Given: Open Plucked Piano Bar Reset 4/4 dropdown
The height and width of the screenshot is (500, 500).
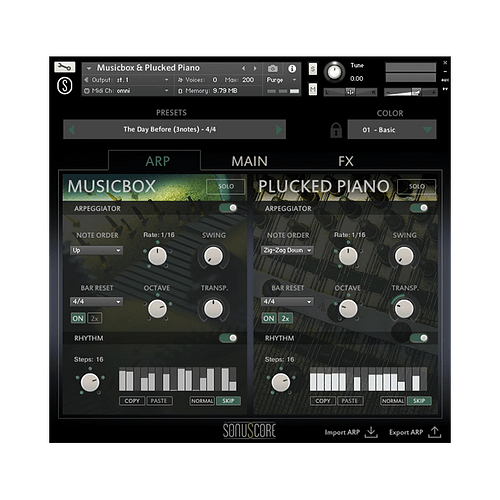Looking at the screenshot, I should pos(287,302).
